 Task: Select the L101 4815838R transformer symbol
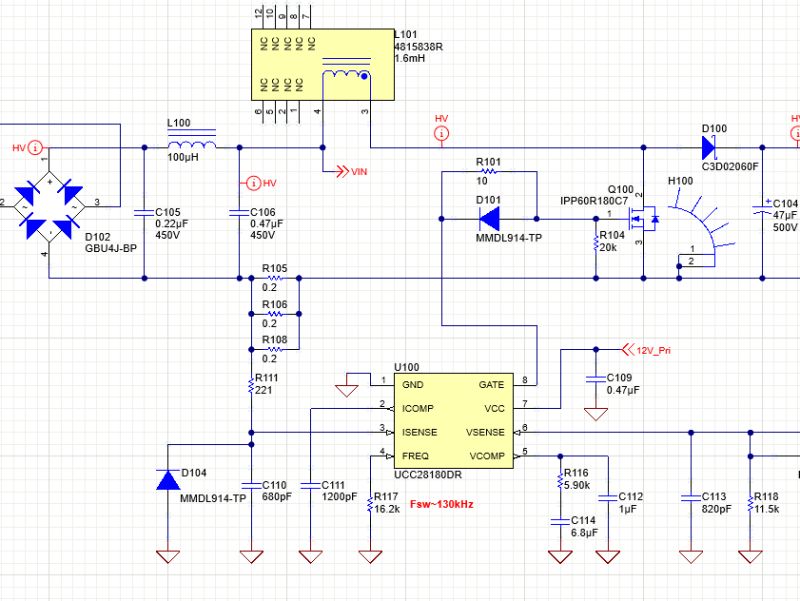[x=320, y=65]
